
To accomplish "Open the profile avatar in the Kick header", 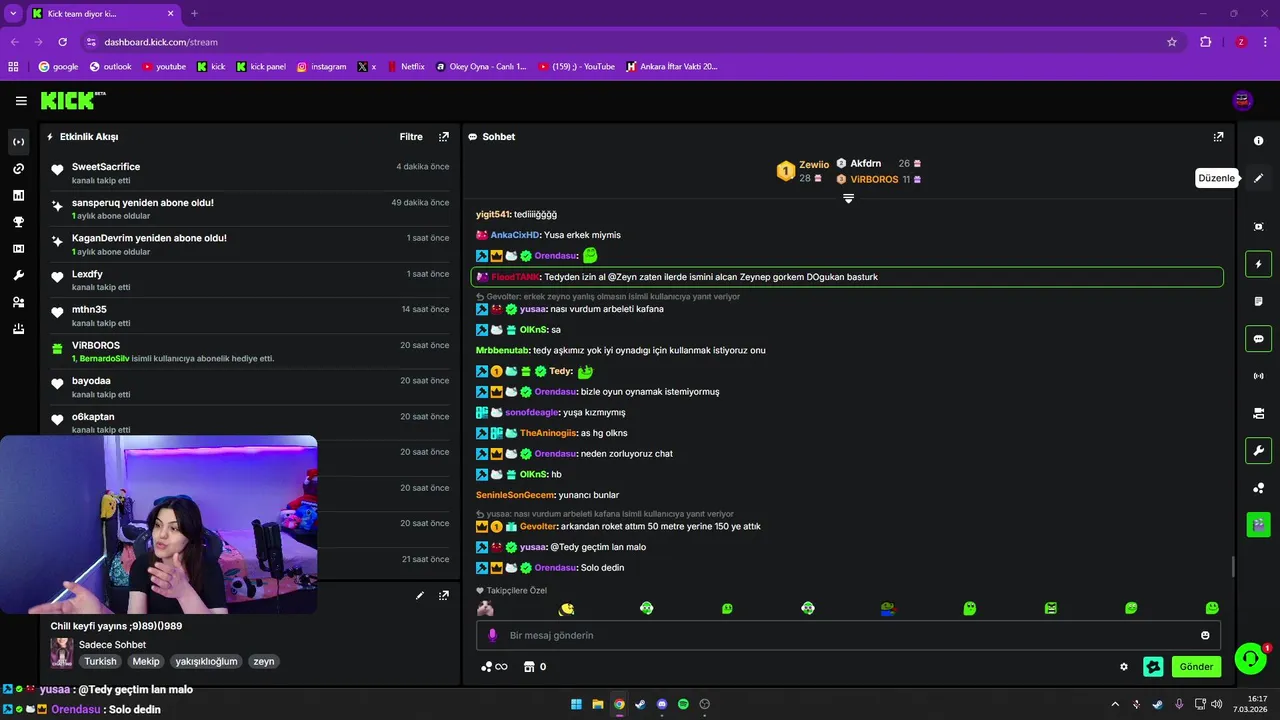I will pyautogui.click(x=1243, y=100).
